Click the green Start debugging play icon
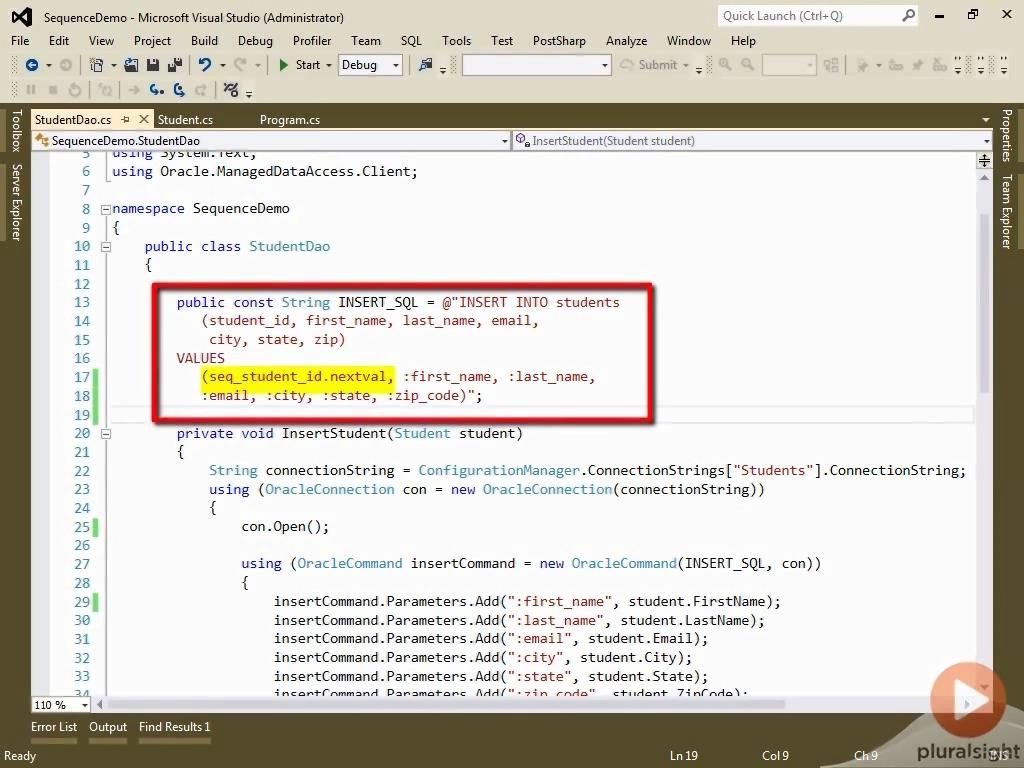Image resolution: width=1024 pixels, height=768 pixels. pos(283,65)
